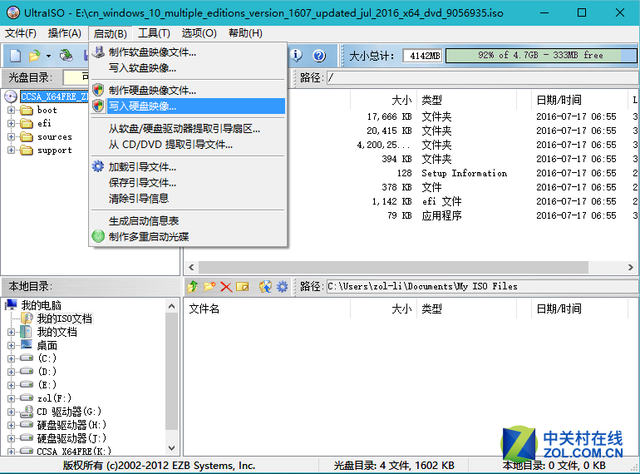Click the blue info toolbar icon
640x474 pixels.
[x=296, y=55]
